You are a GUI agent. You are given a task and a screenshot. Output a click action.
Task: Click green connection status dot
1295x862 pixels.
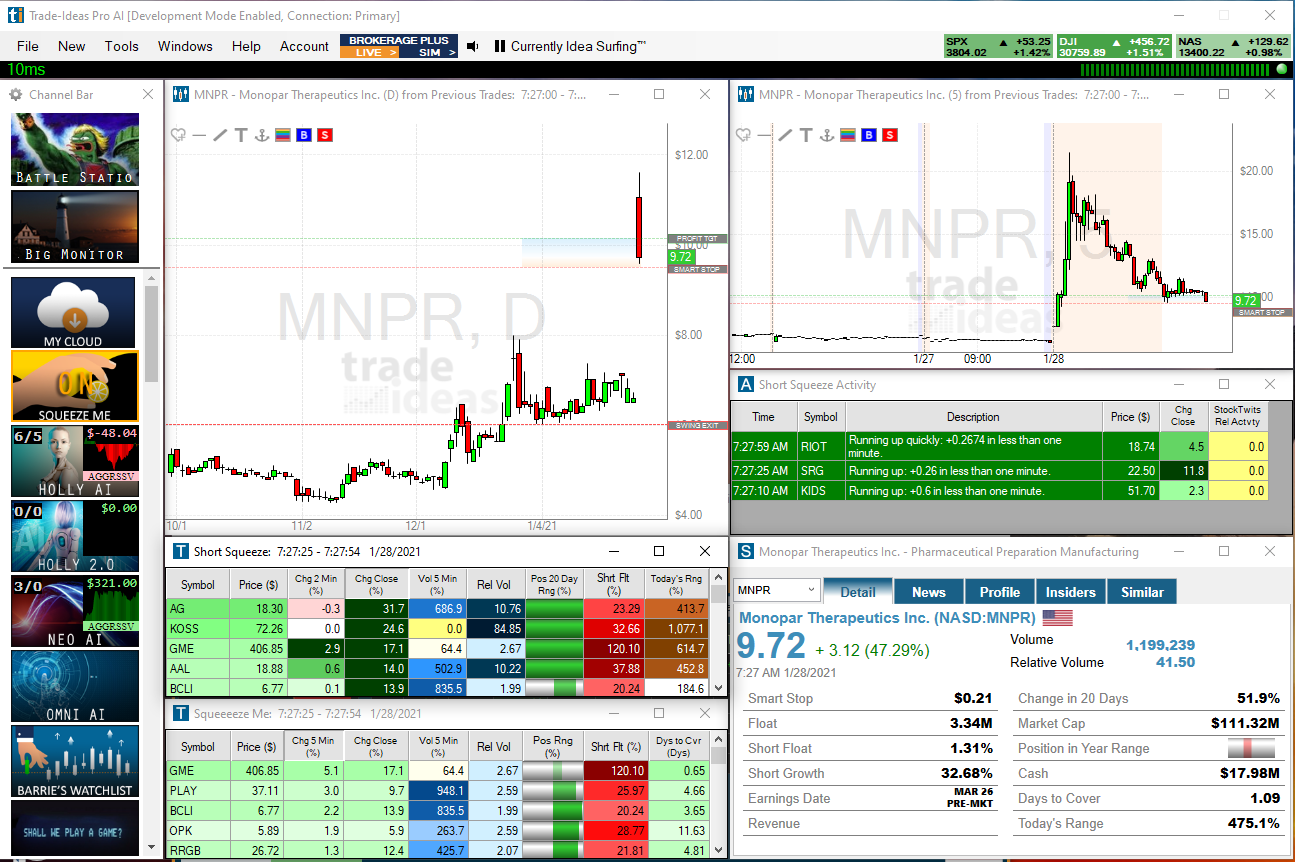pyautogui.click(x=1282, y=69)
